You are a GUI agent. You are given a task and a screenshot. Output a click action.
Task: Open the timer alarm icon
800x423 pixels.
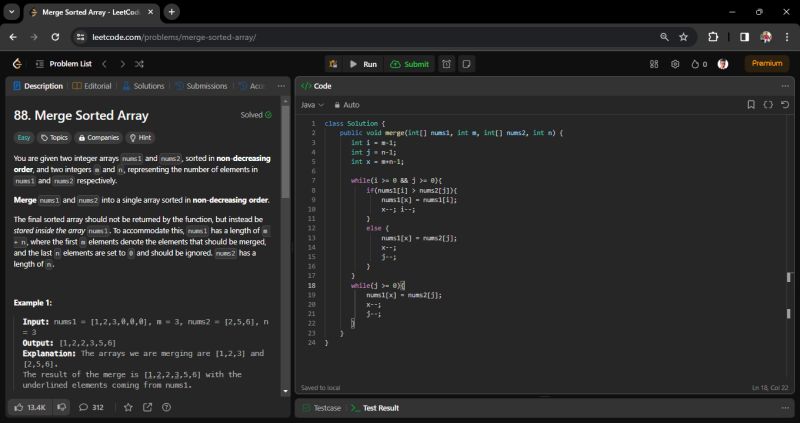446,64
